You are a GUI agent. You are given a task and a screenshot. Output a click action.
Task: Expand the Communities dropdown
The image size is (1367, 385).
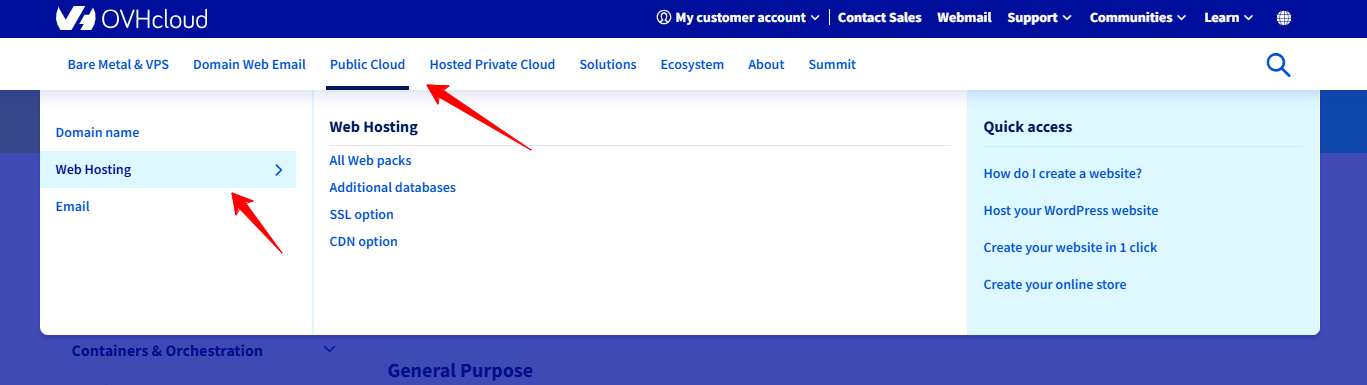tap(1138, 17)
